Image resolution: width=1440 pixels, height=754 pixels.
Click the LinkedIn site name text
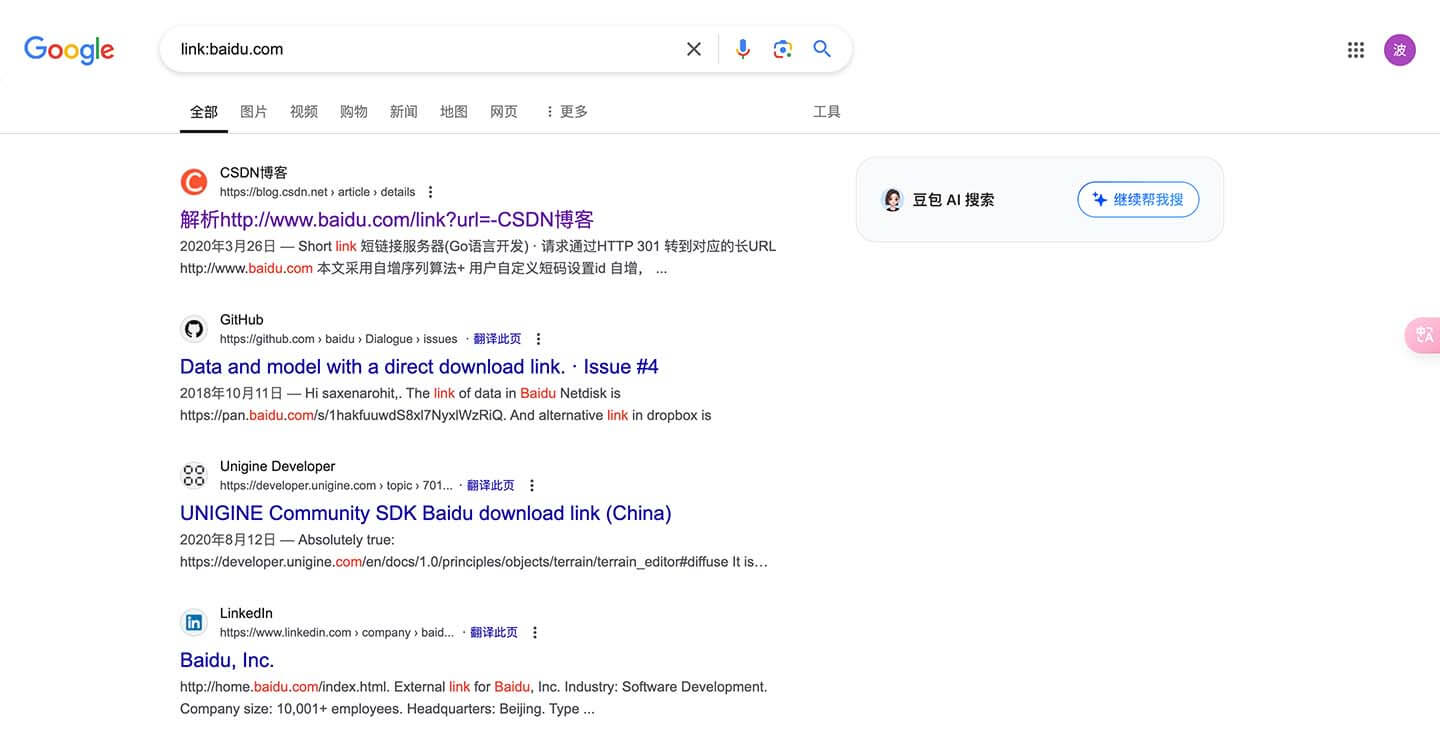pyautogui.click(x=246, y=613)
